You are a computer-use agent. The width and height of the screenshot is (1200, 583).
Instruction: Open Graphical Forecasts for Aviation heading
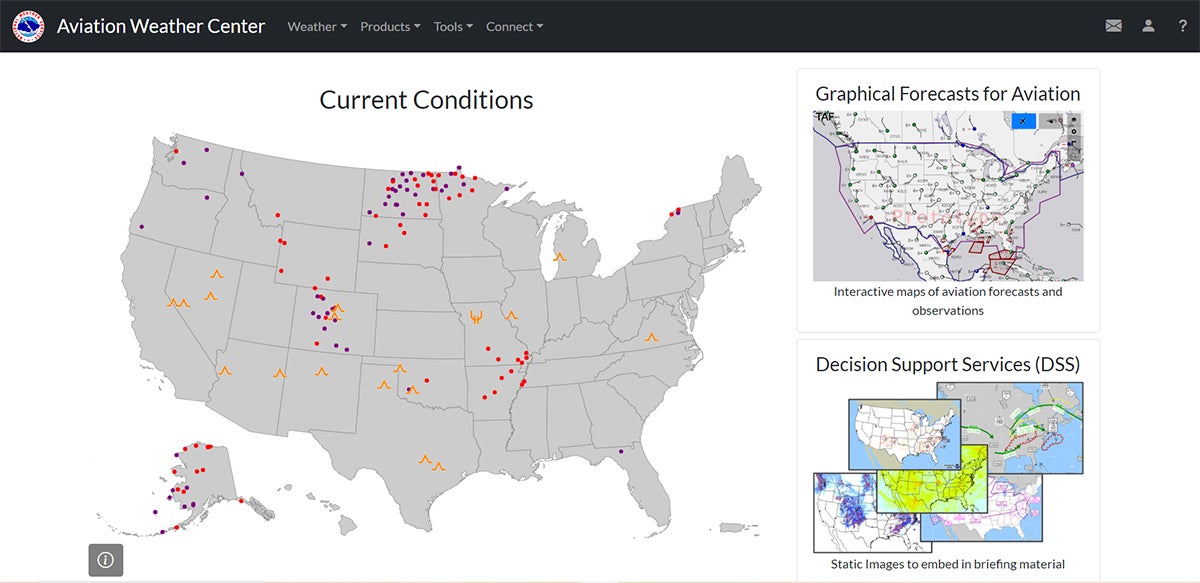point(948,94)
